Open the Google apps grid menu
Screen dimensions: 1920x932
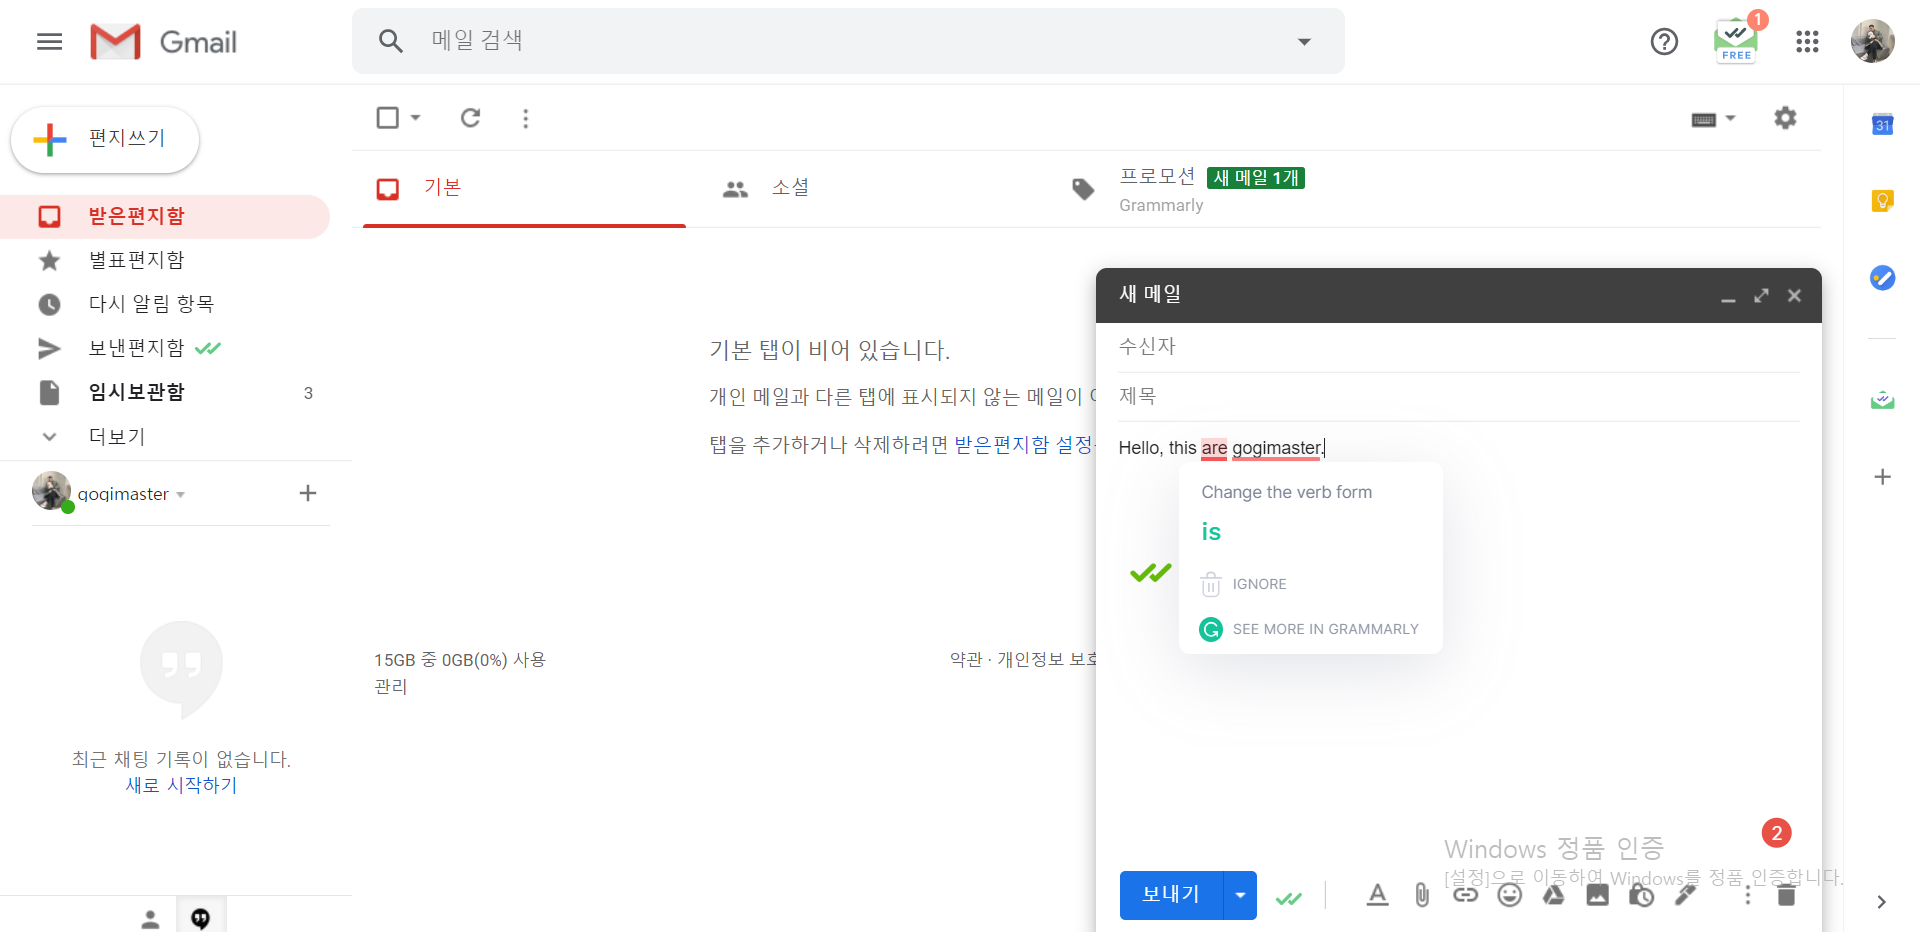(x=1807, y=41)
